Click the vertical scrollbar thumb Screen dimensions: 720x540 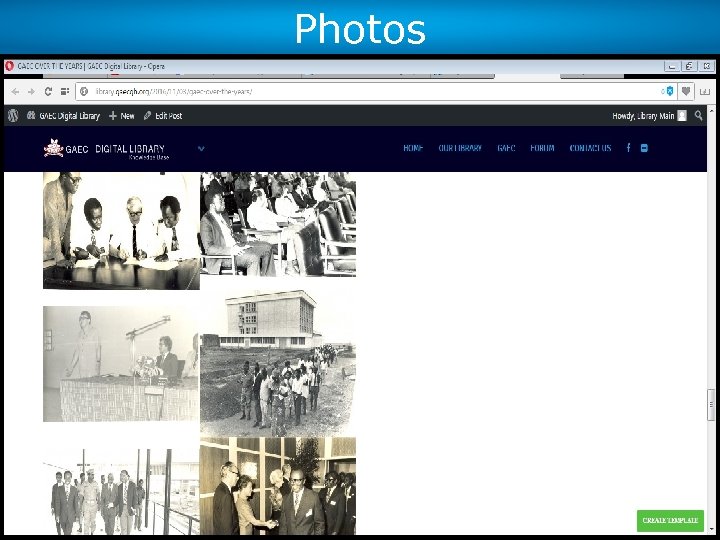point(711,404)
